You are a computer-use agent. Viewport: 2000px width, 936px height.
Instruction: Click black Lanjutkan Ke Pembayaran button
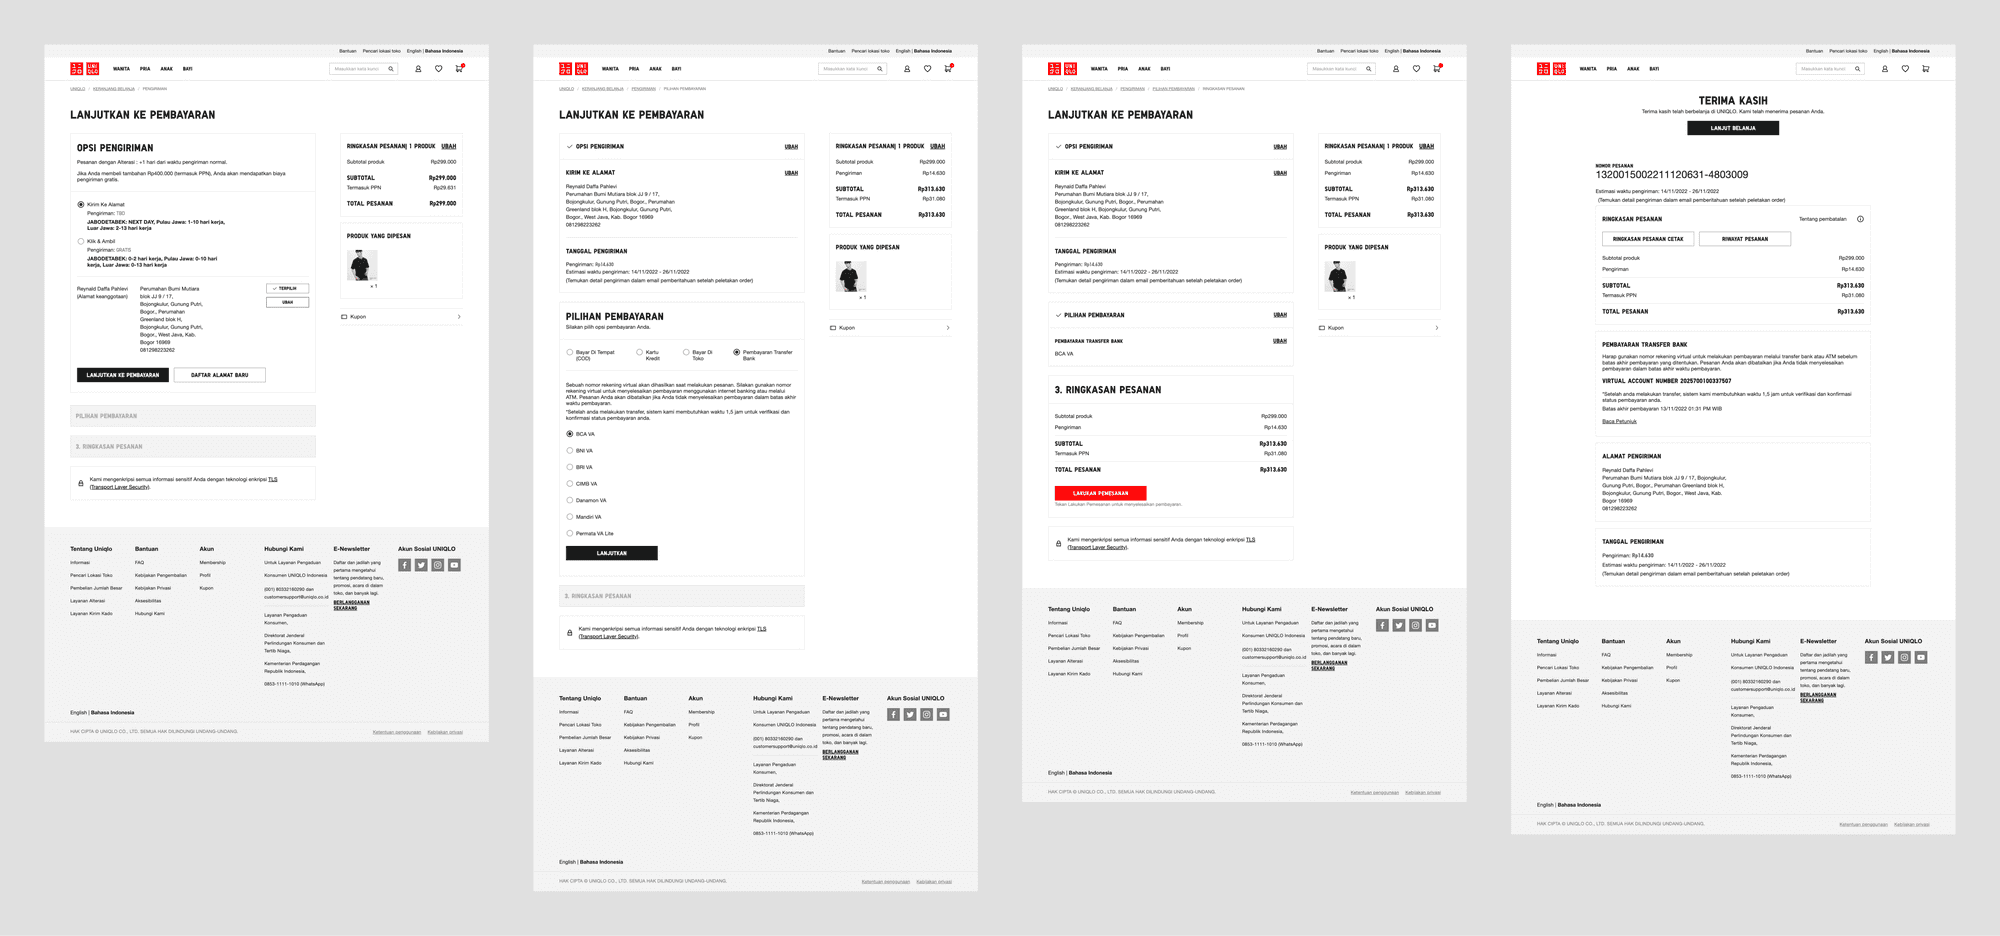(123, 375)
